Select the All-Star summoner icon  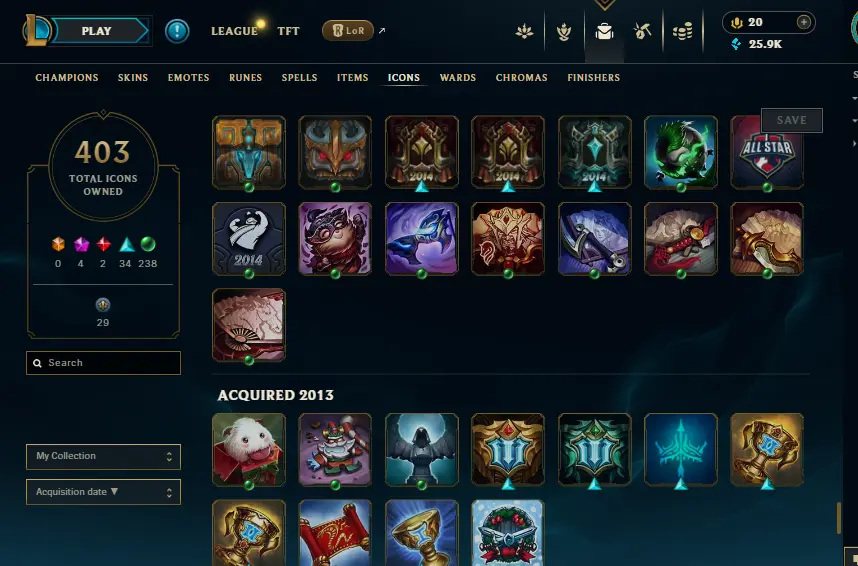[x=767, y=152]
